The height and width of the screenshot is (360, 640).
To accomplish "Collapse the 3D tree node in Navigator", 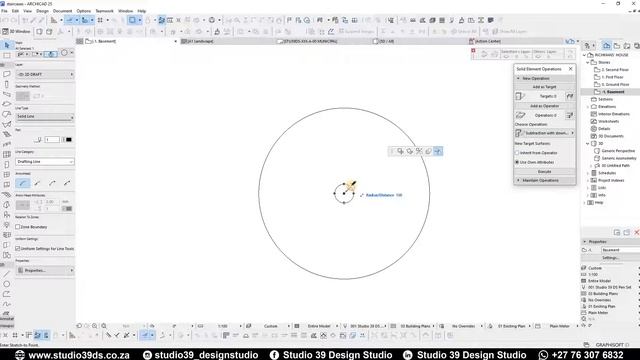I will (x=588, y=144).
